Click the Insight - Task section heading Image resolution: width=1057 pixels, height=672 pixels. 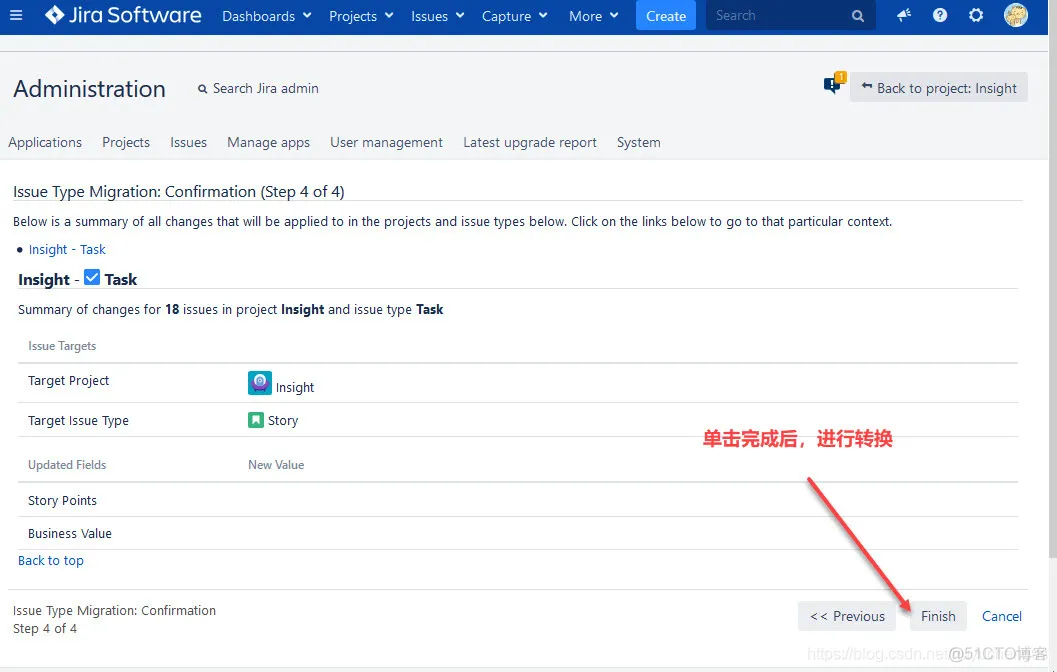[78, 279]
